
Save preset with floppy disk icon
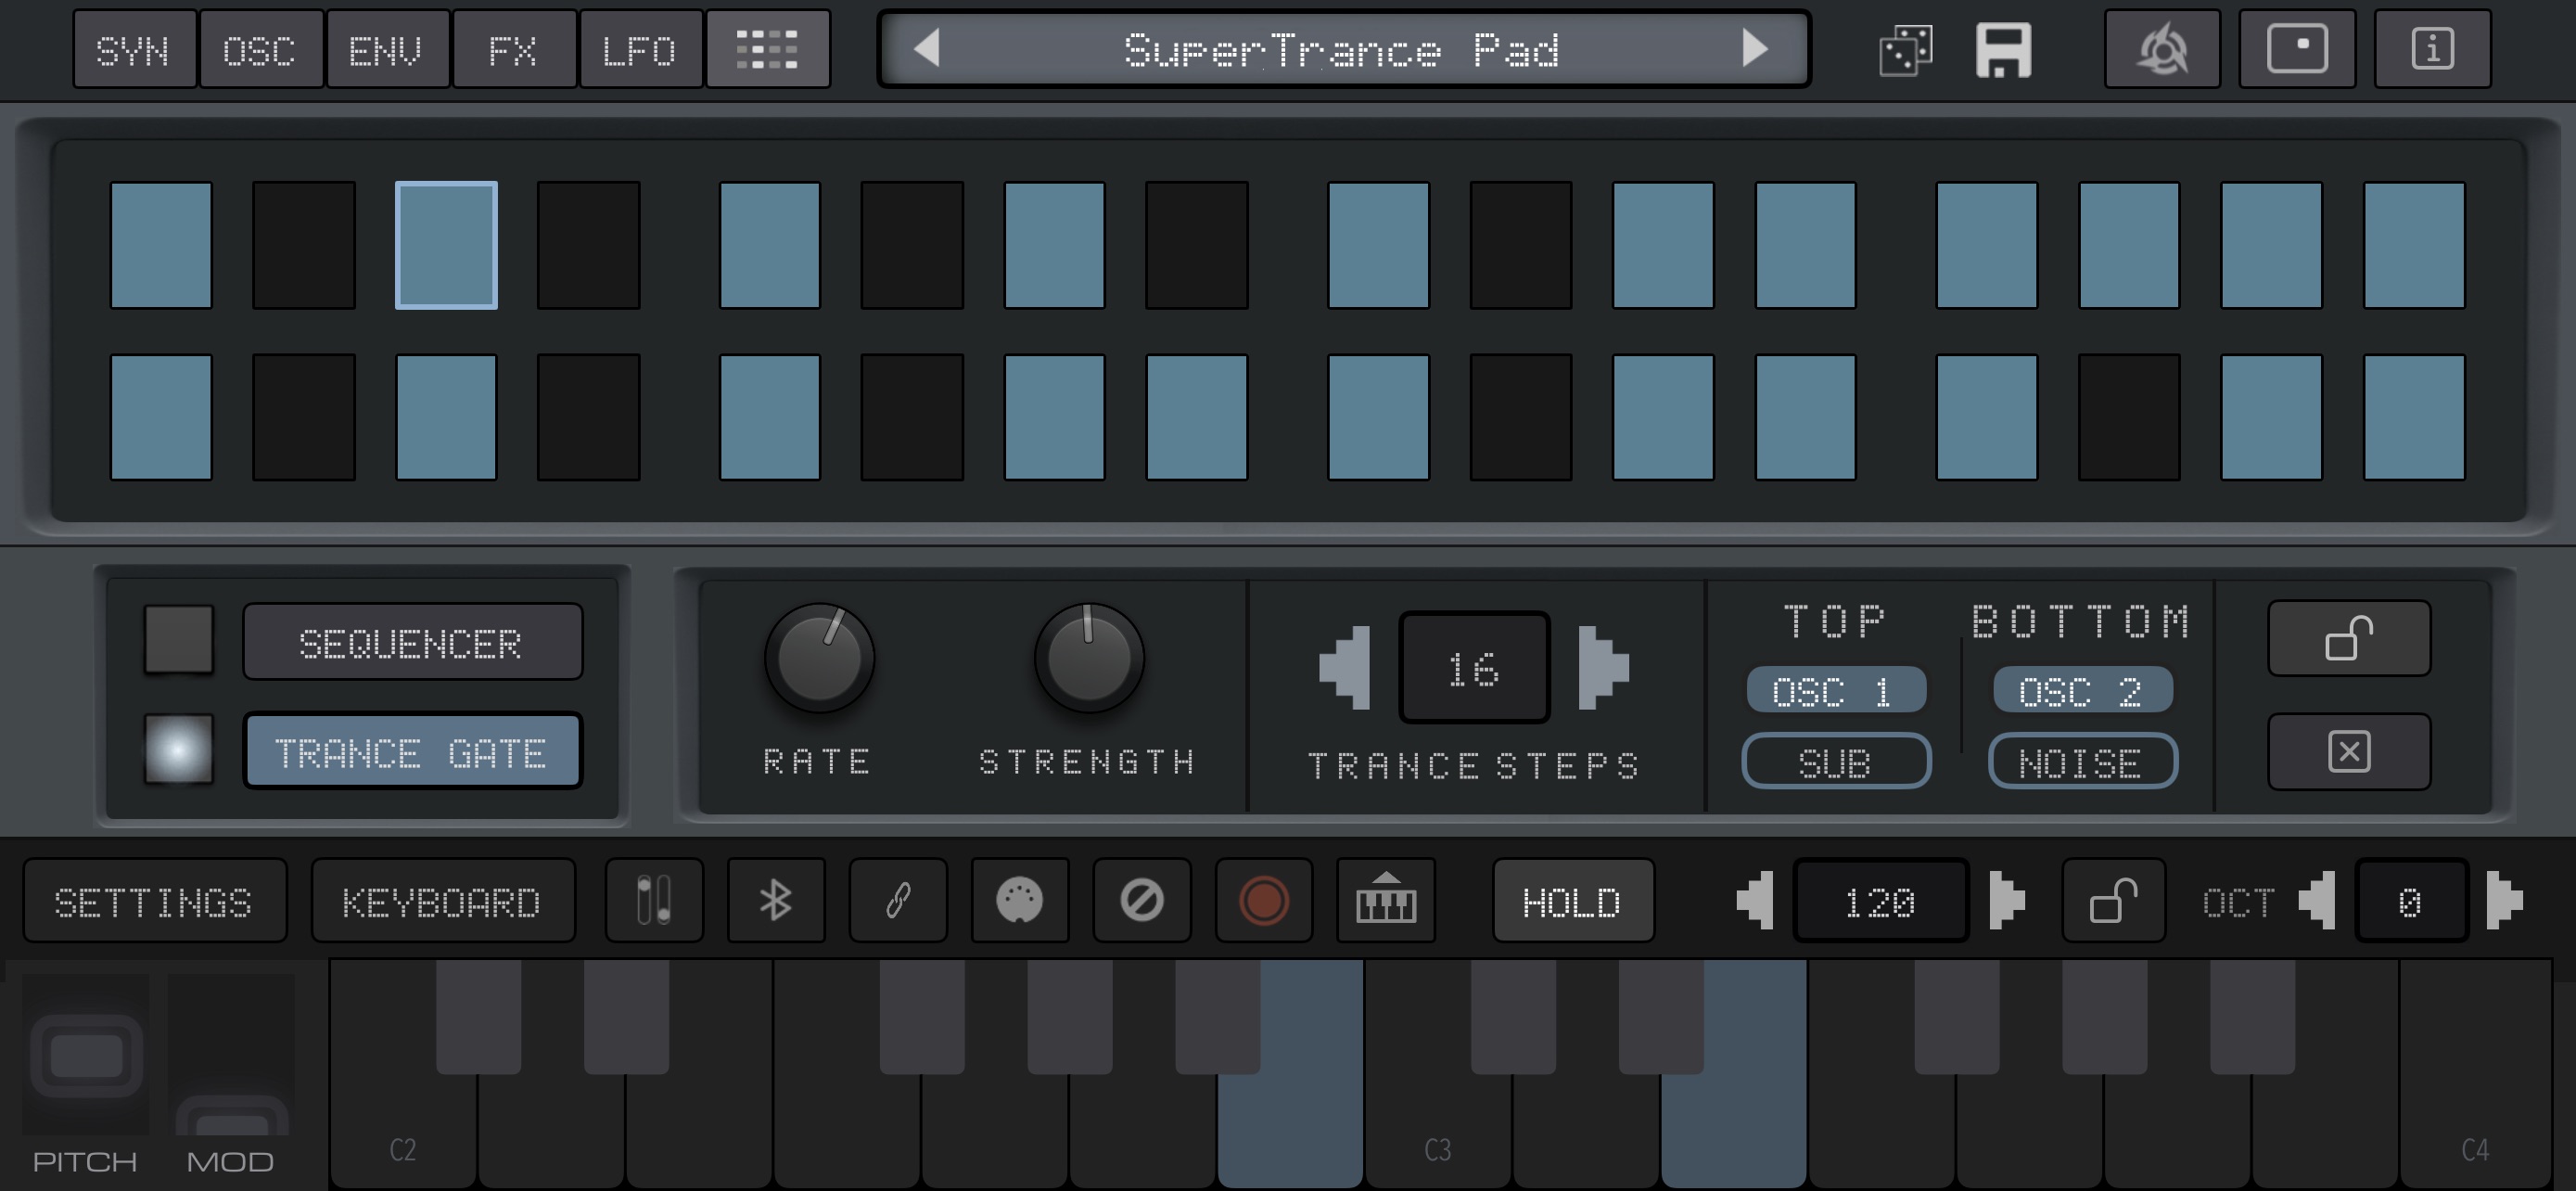(x=2003, y=50)
